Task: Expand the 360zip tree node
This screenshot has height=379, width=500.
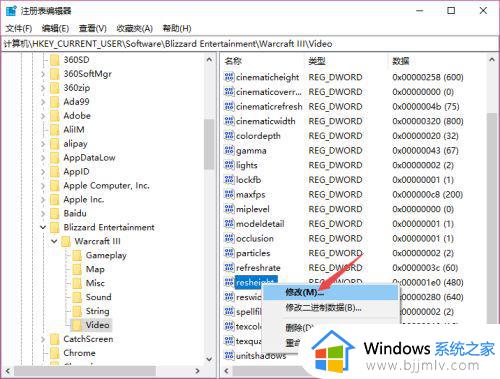Action: [x=43, y=88]
